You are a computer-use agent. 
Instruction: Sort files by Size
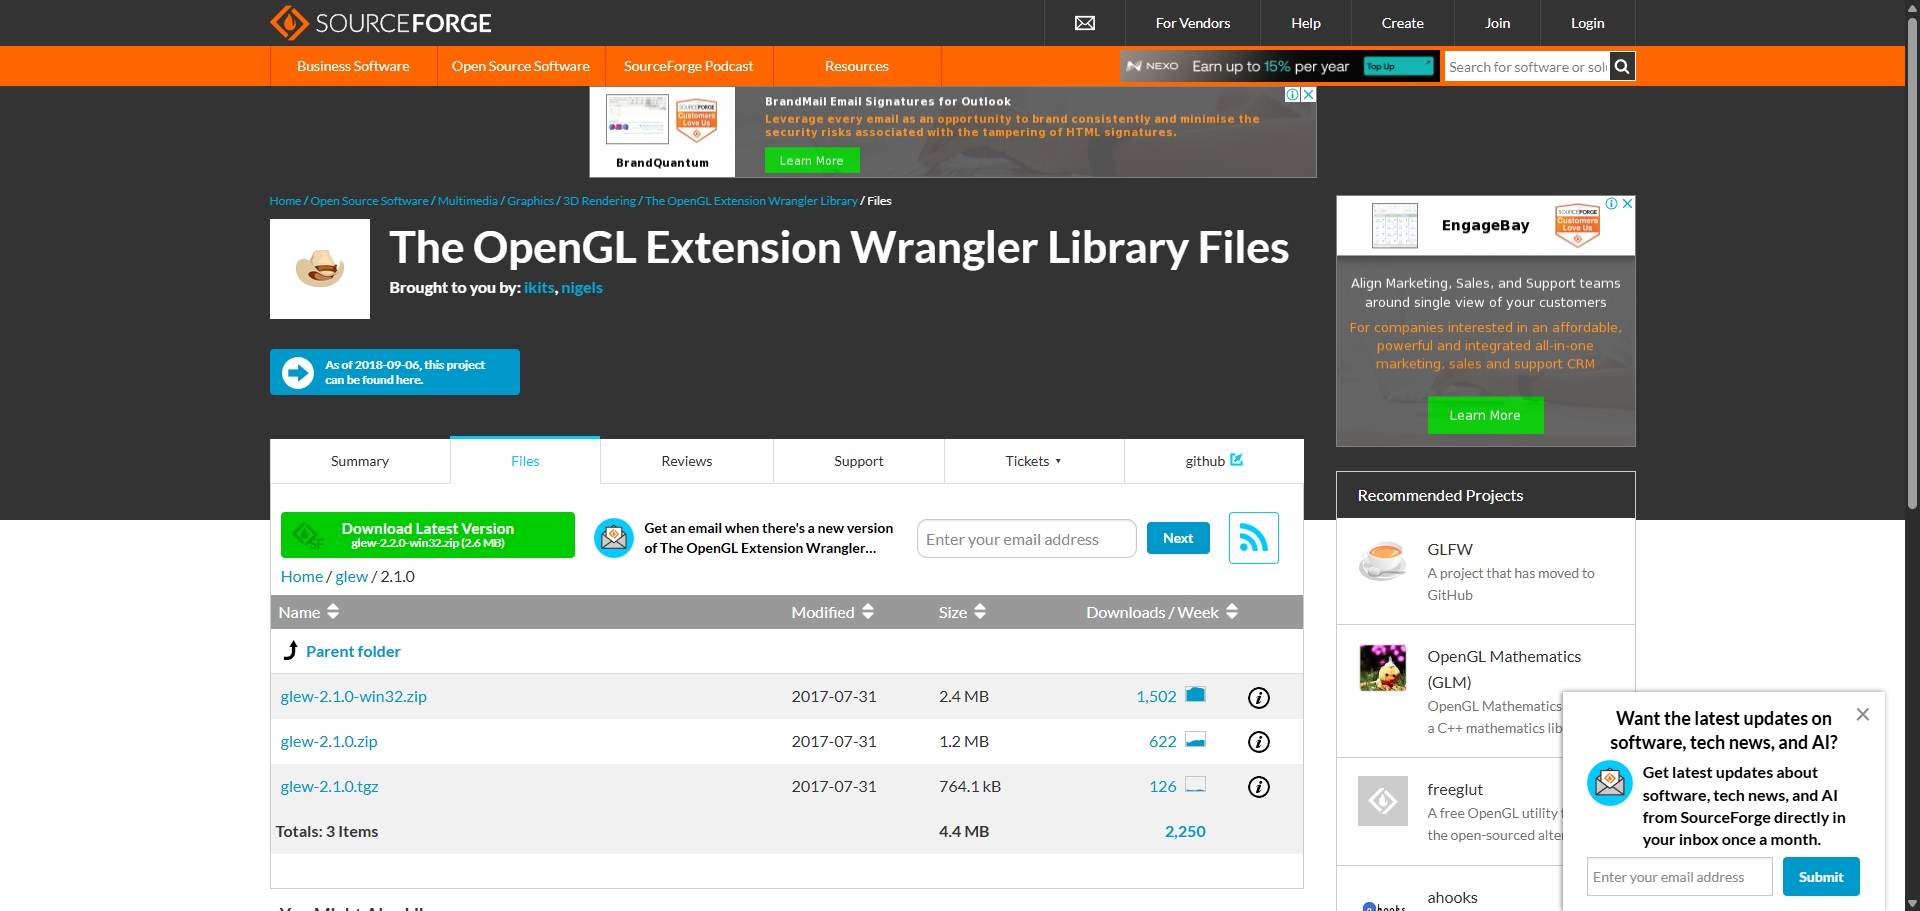pyautogui.click(x=962, y=612)
